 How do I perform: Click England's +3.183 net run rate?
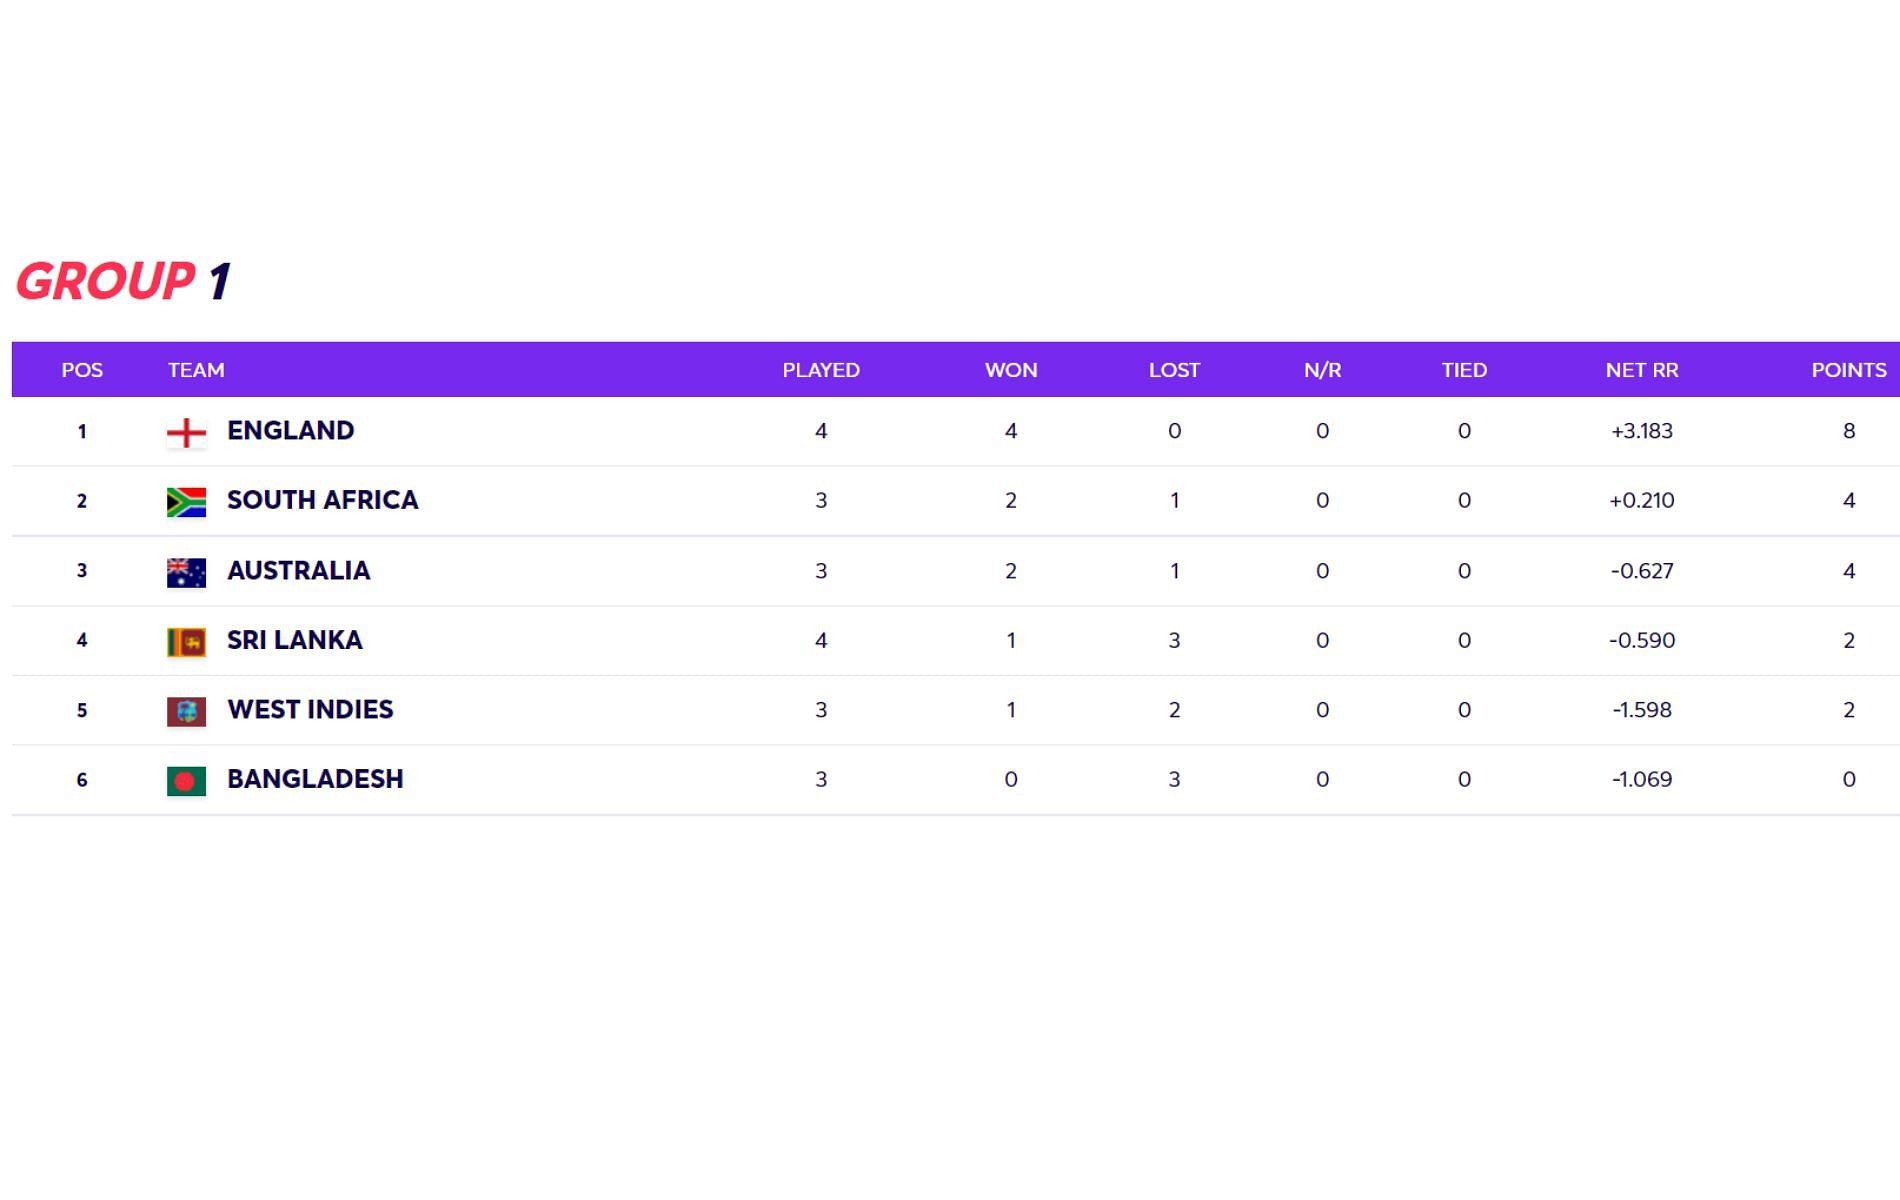click(1642, 431)
